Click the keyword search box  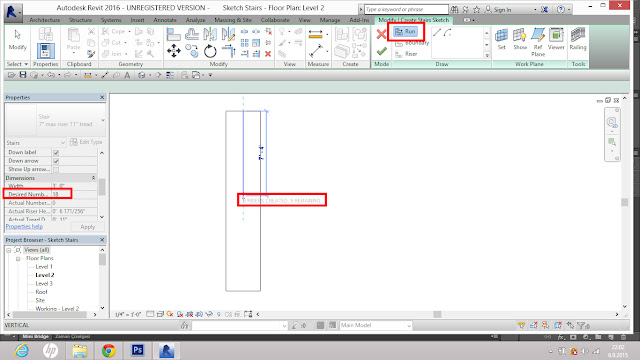tap(406, 9)
